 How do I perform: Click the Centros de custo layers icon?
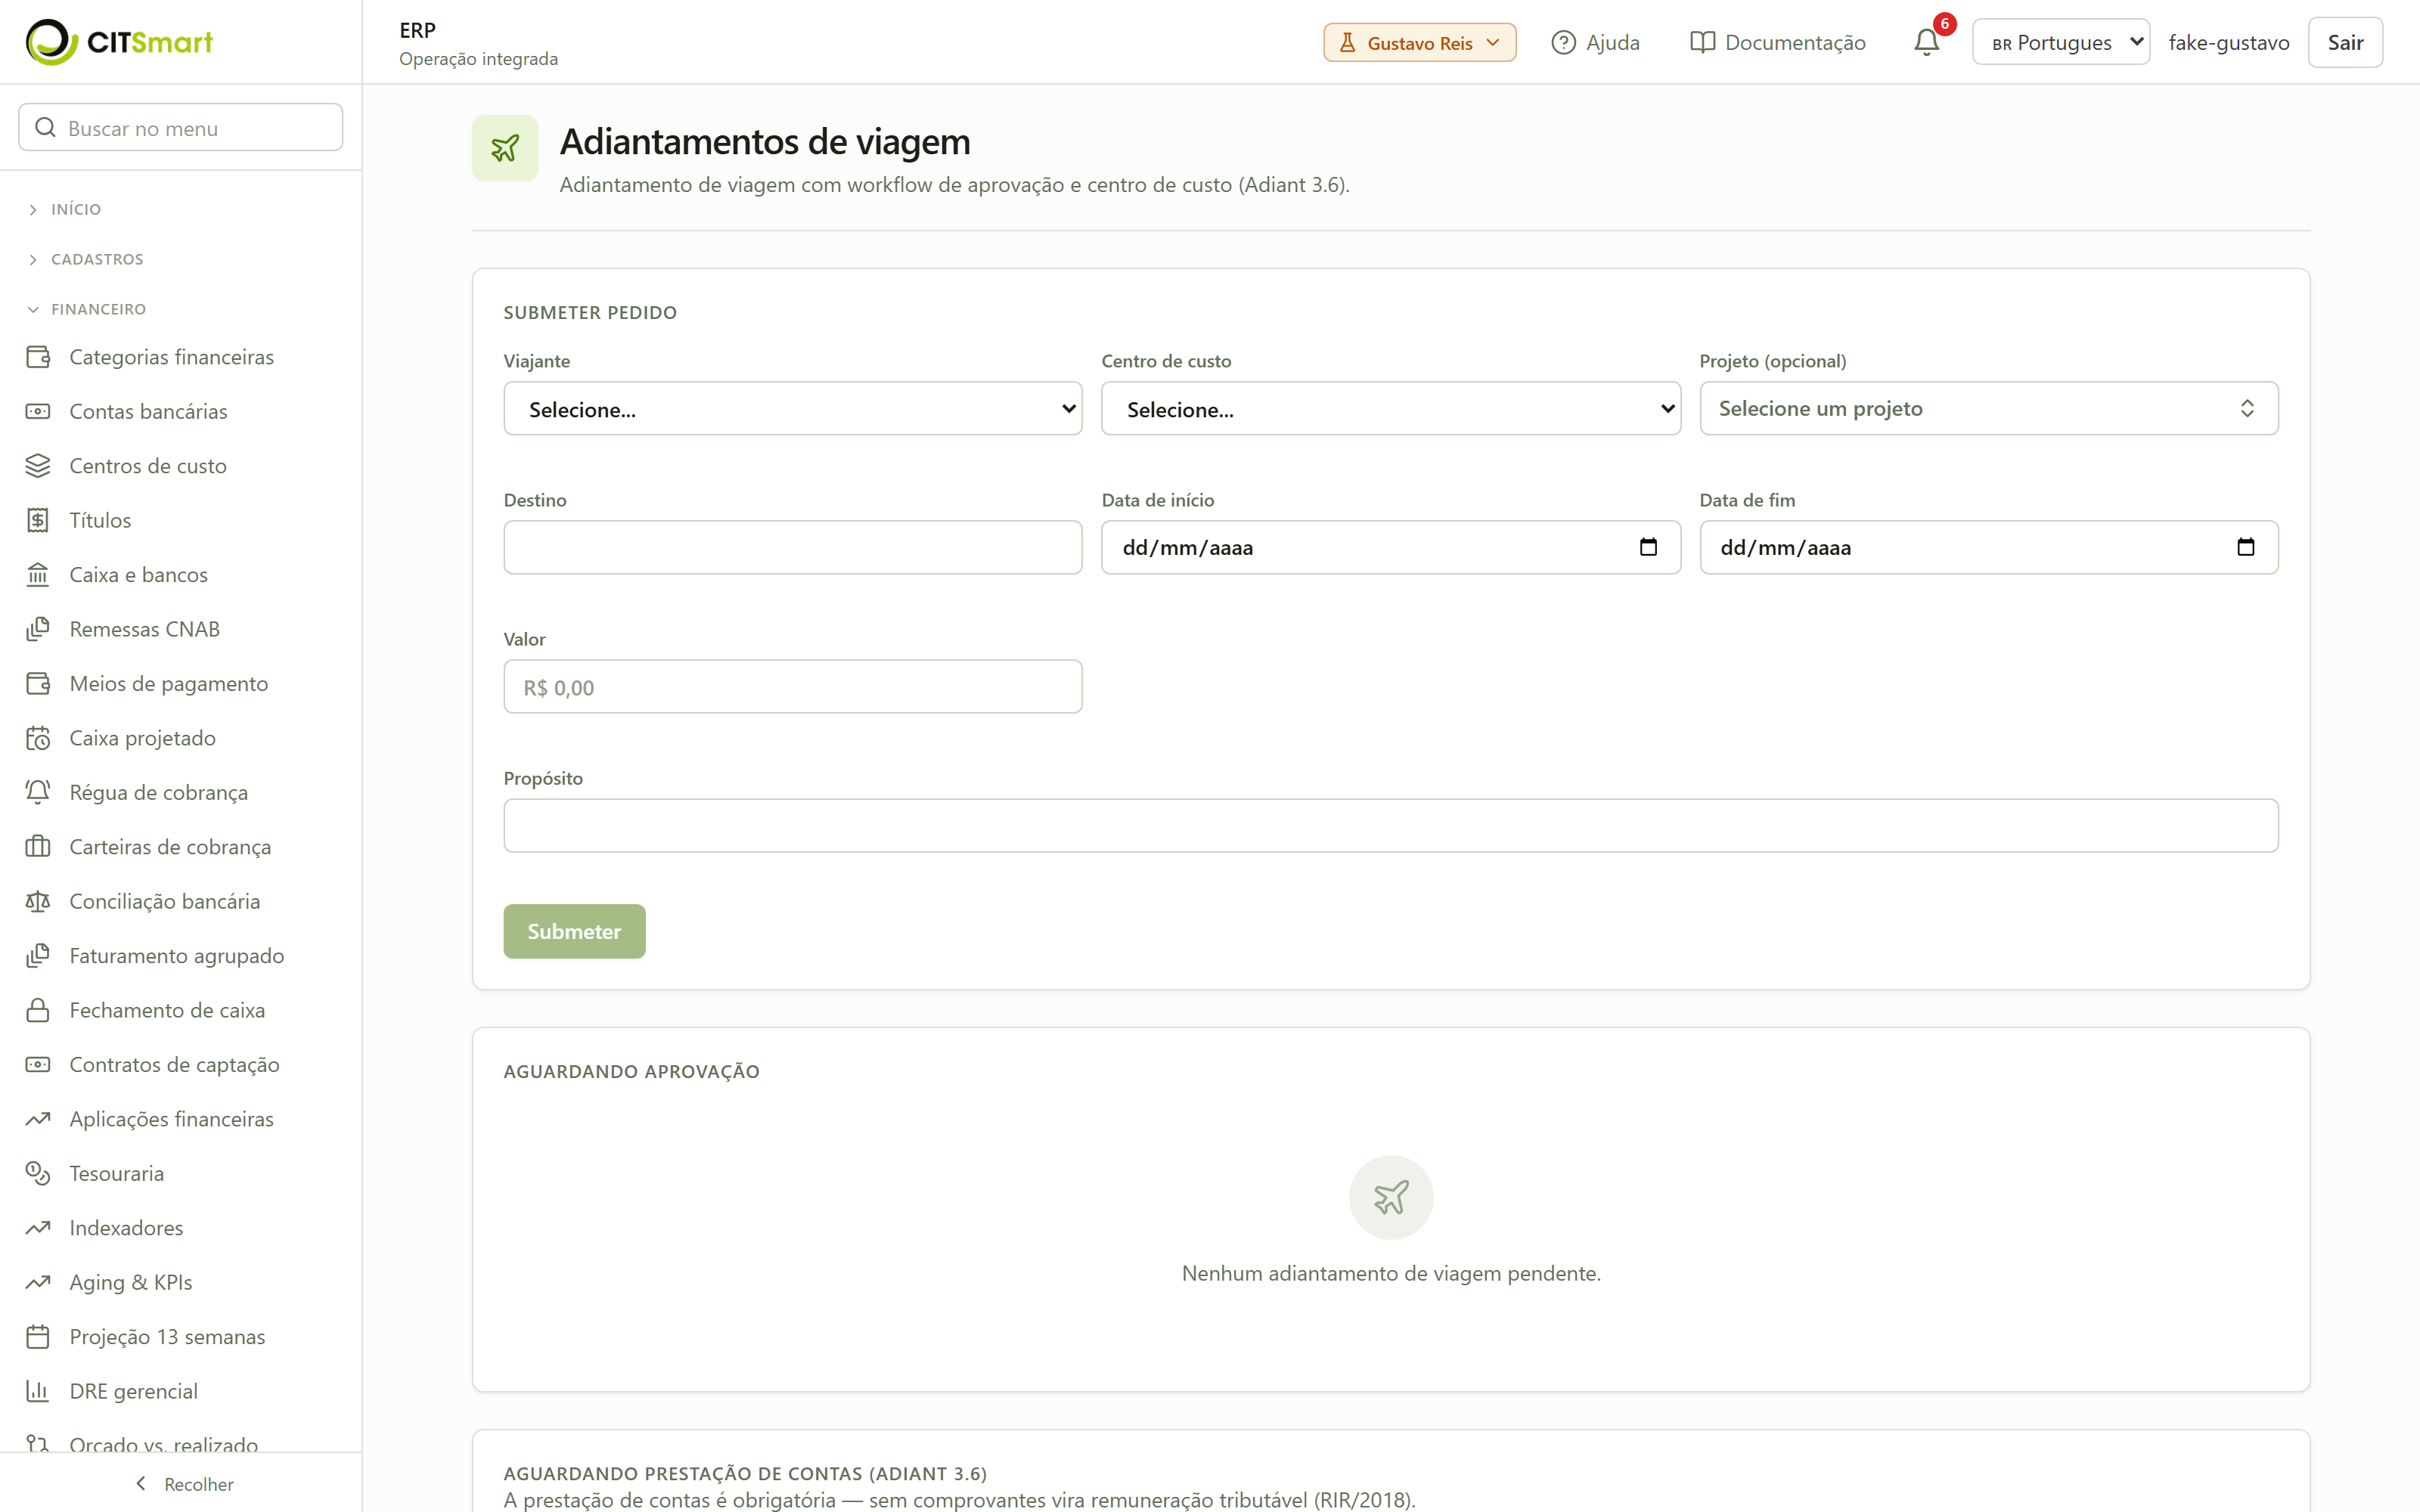click(x=38, y=466)
